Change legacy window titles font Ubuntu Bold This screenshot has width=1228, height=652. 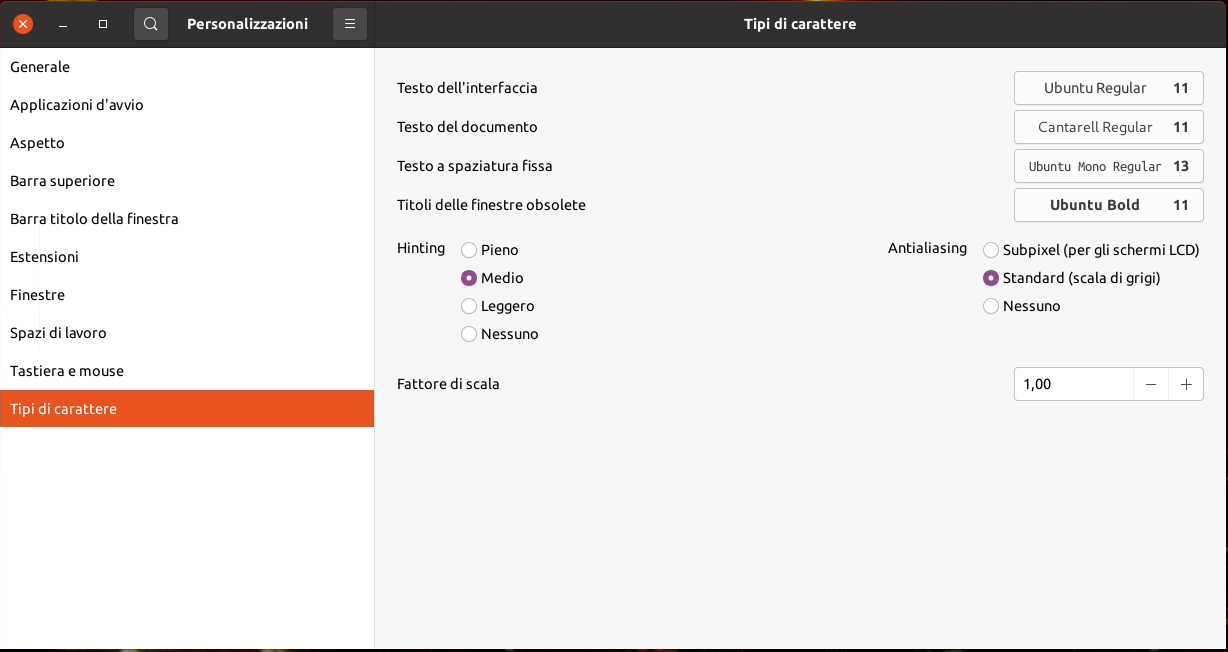pyautogui.click(x=1108, y=205)
